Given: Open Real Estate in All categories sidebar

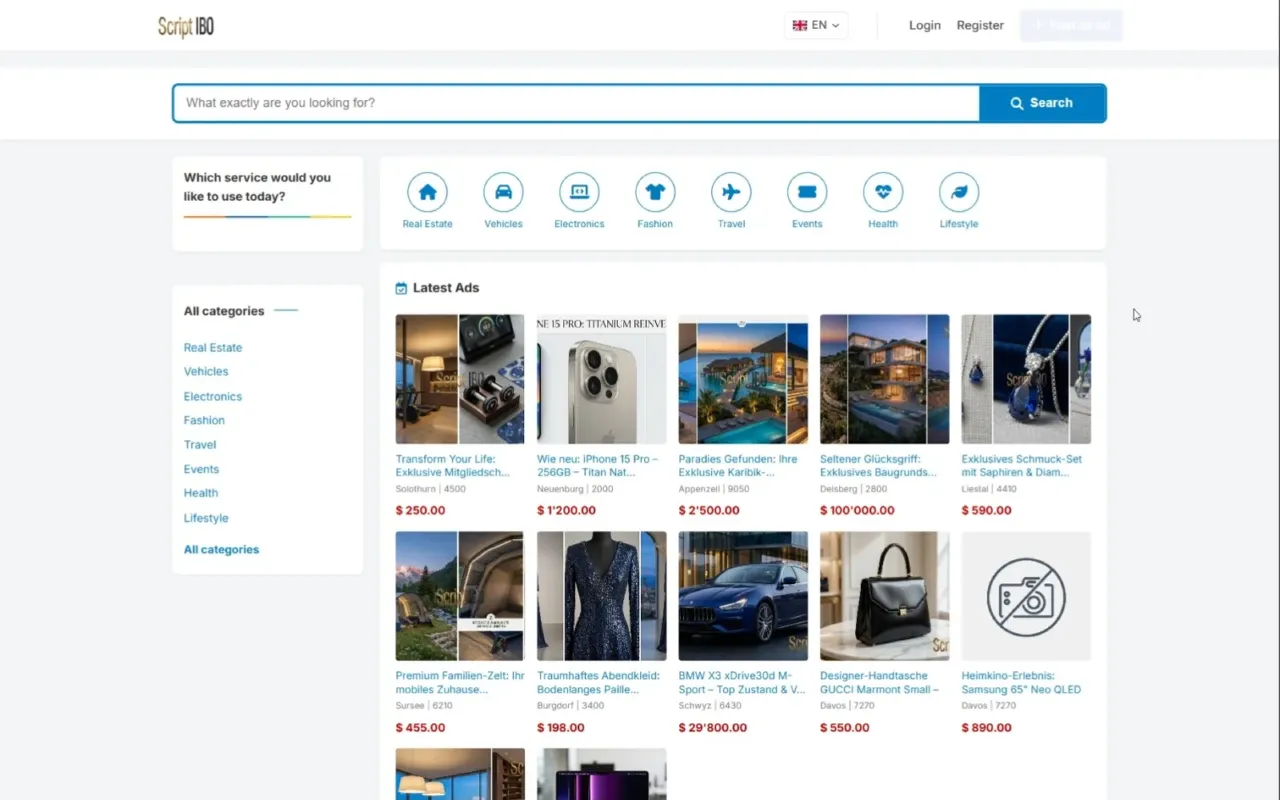Looking at the screenshot, I should click(213, 348).
